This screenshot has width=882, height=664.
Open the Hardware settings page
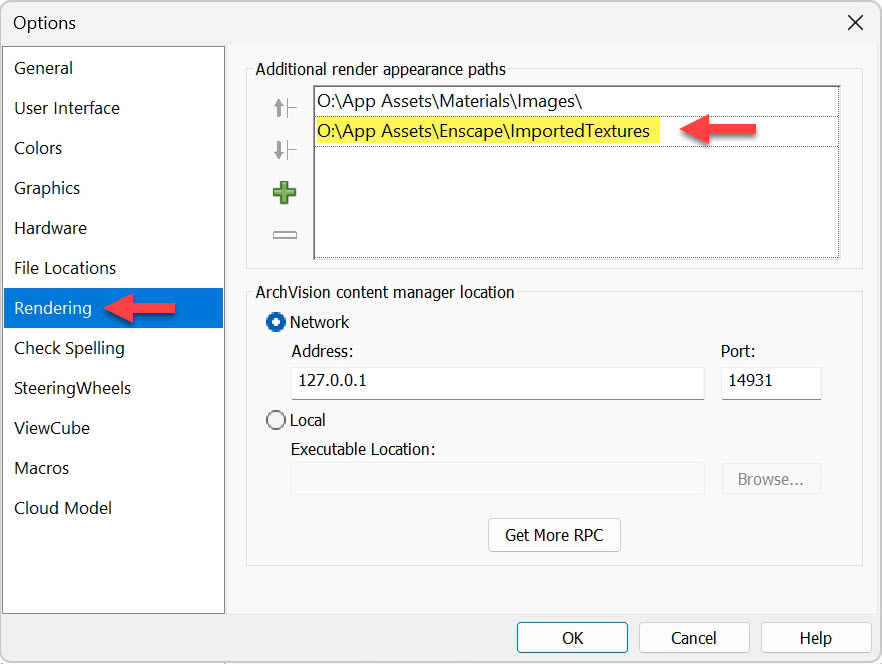tap(50, 228)
